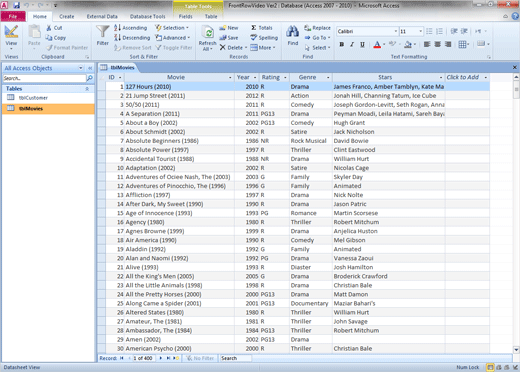520x372 pixels.
Task: Open the Table tab under Table Tools
Action: 211,16
